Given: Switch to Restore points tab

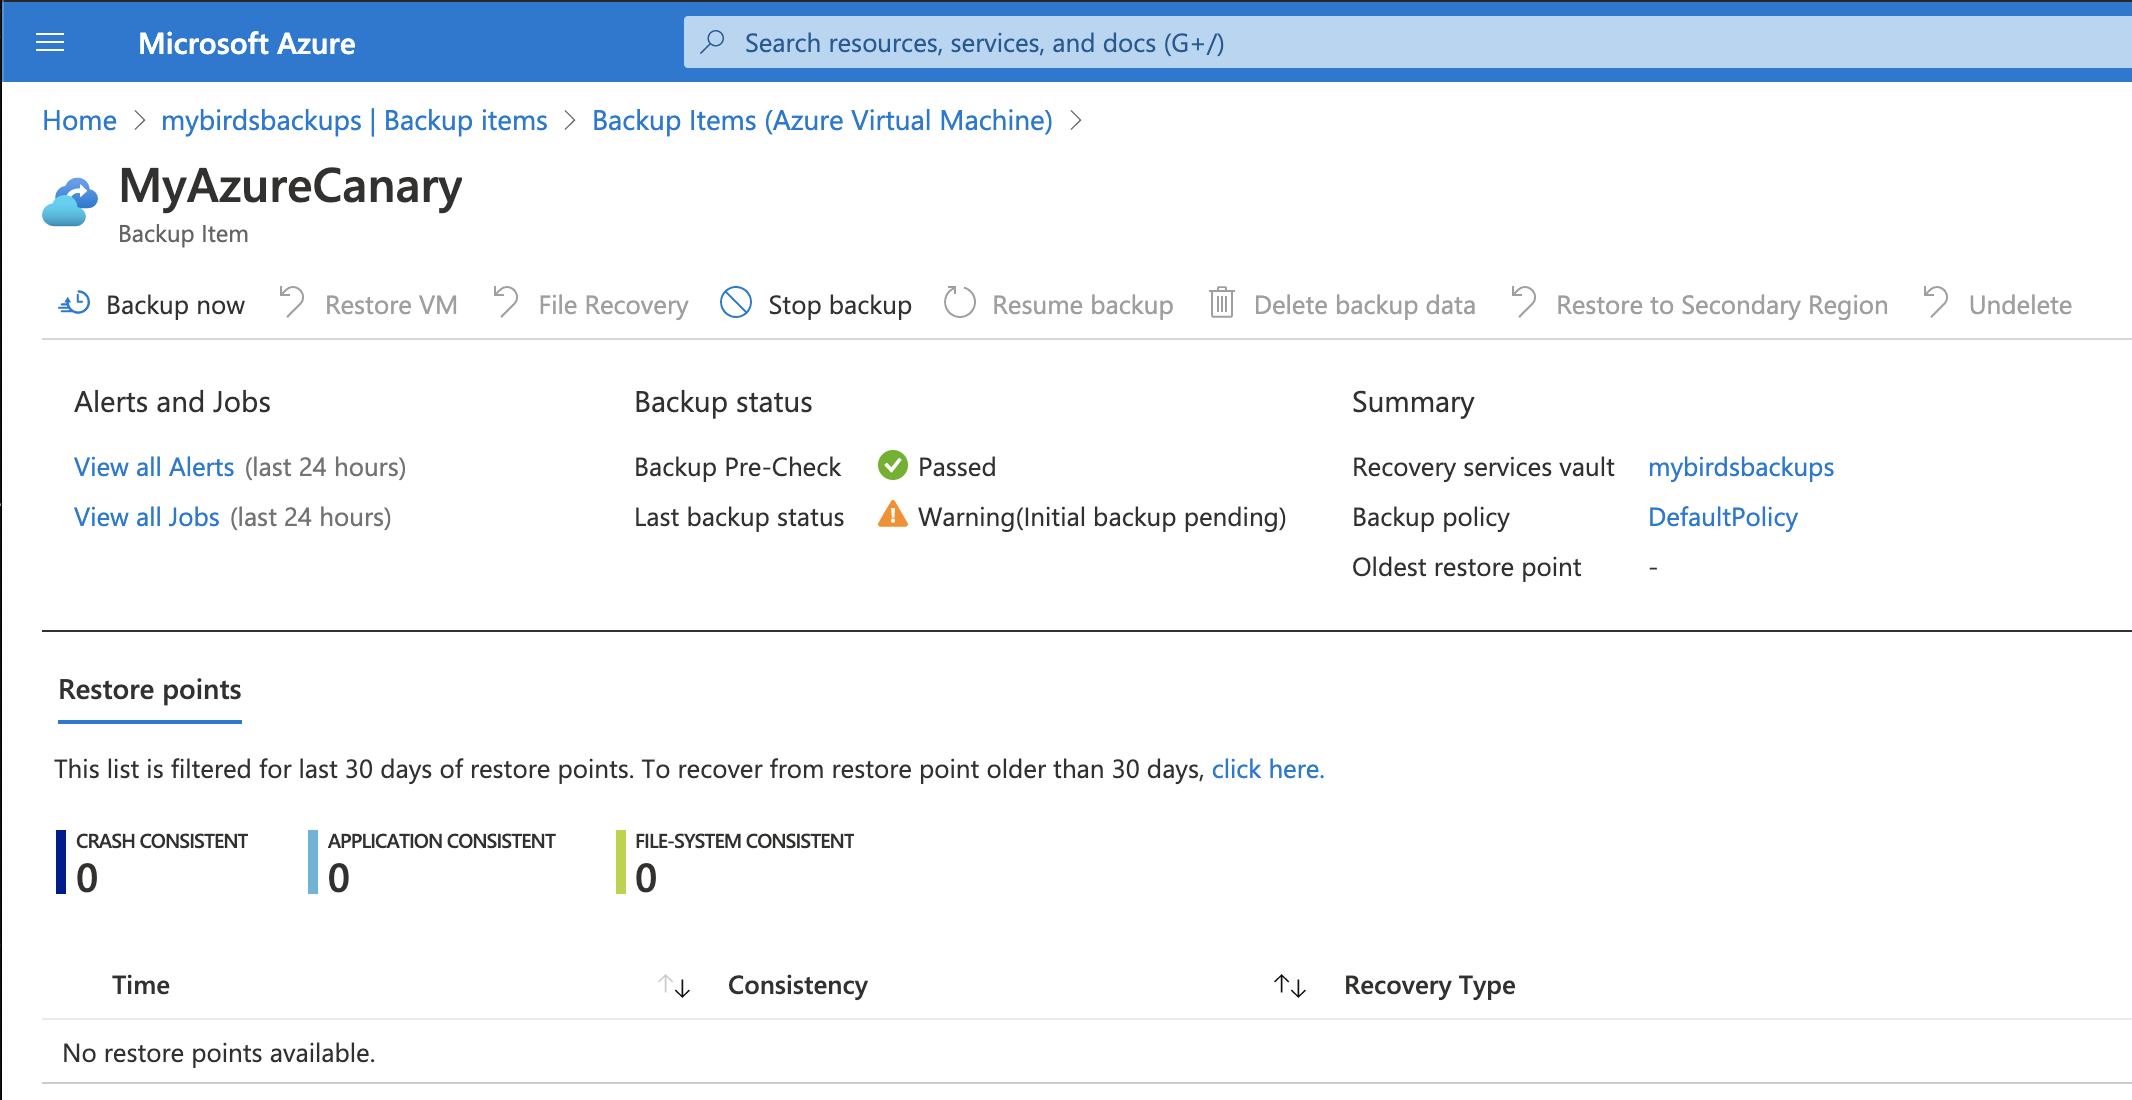Looking at the screenshot, I should [150, 690].
